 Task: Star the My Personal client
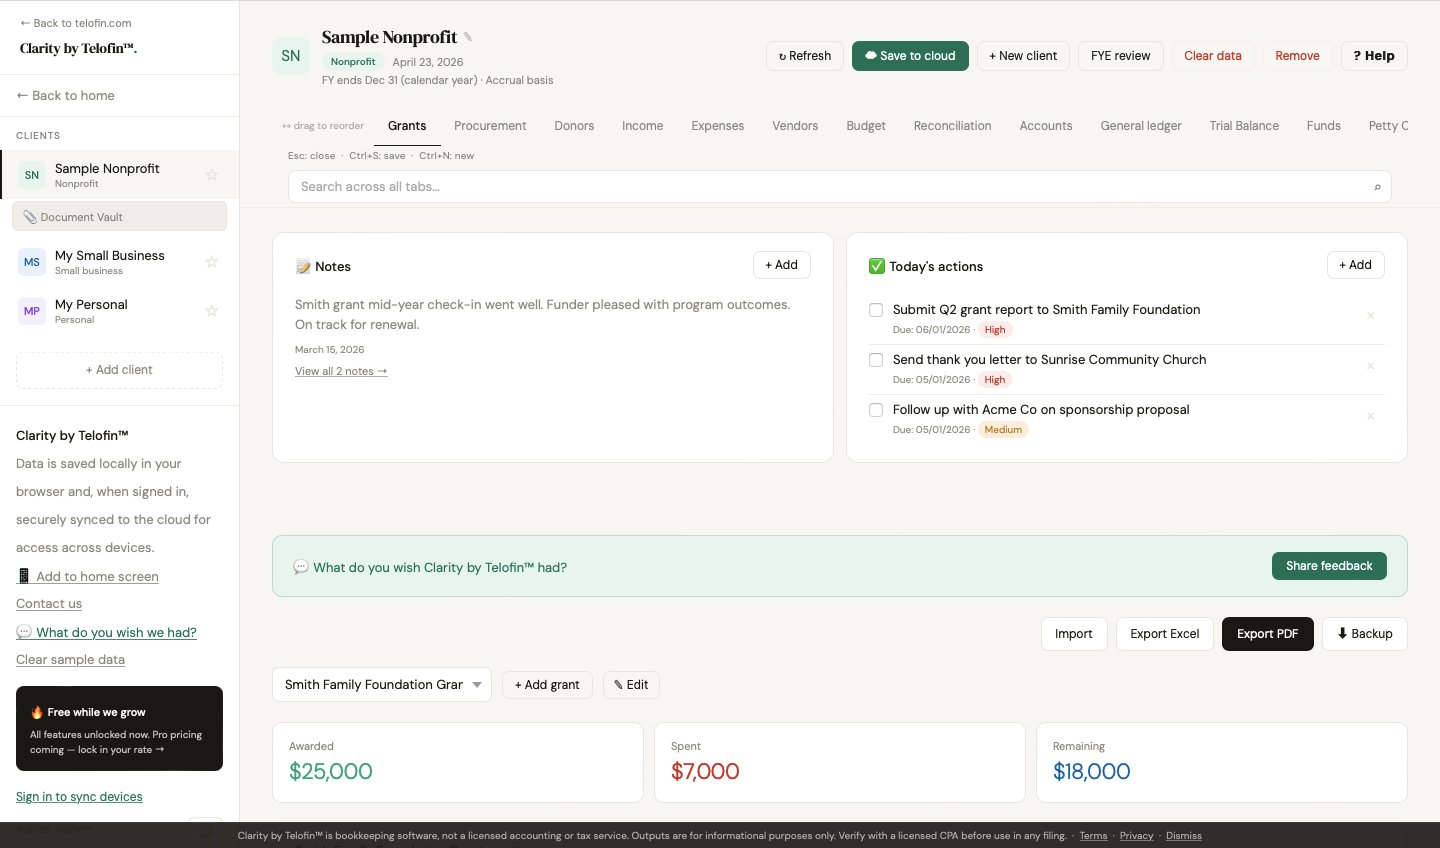point(211,310)
